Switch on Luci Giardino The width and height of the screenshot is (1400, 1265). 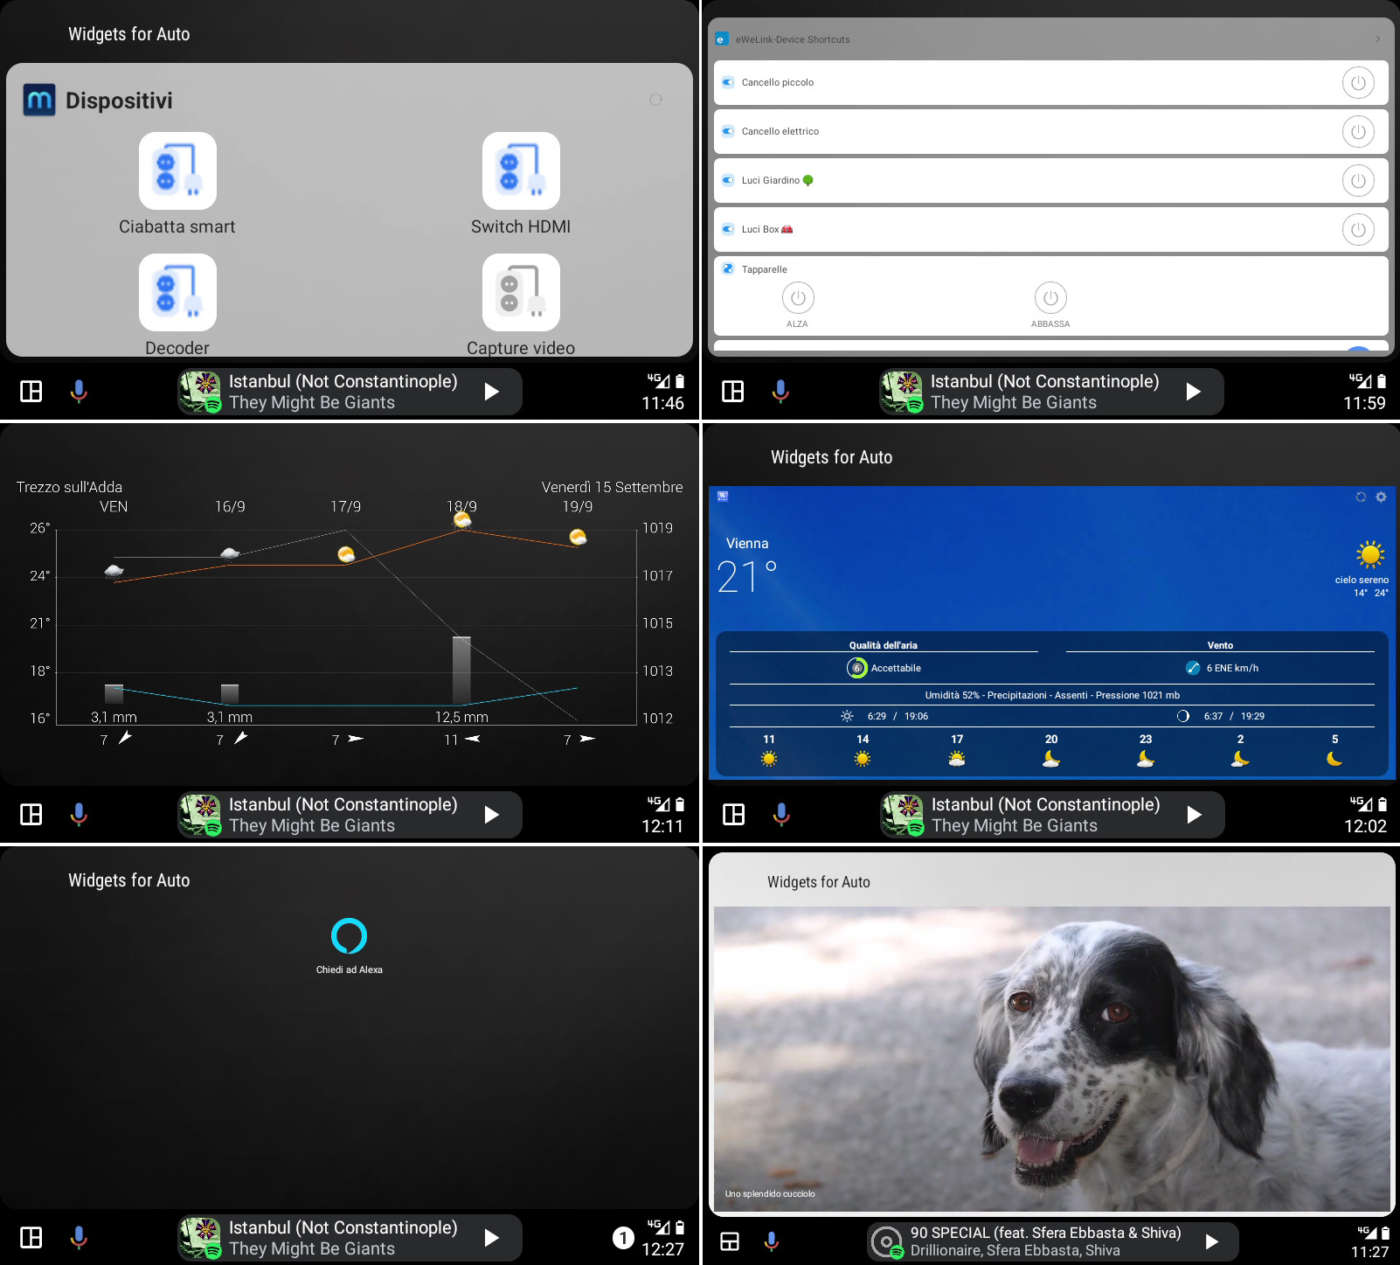click(1357, 181)
